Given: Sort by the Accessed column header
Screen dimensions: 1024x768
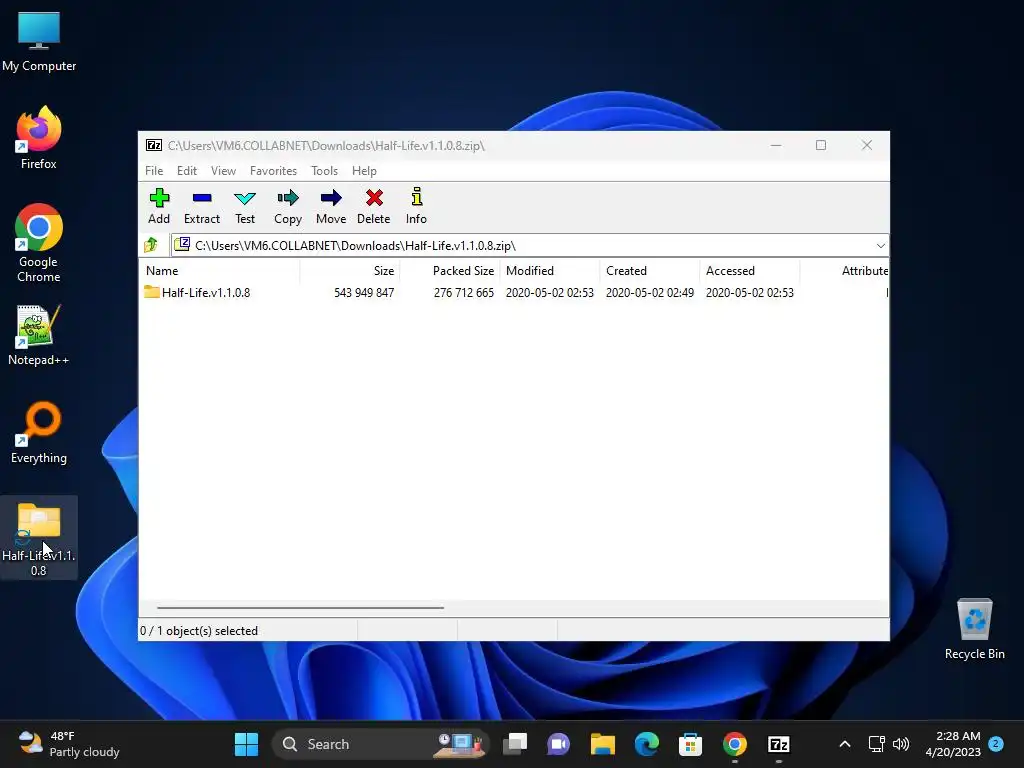Looking at the screenshot, I should tap(750, 270).
